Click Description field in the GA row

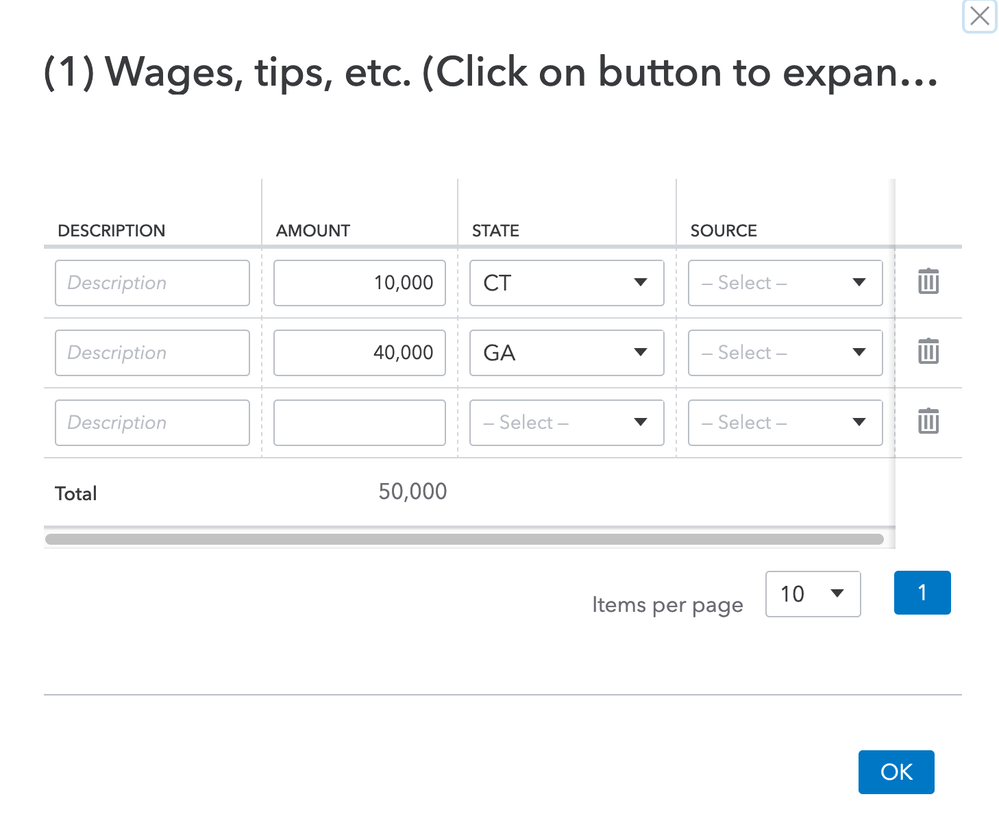[152, 353]
